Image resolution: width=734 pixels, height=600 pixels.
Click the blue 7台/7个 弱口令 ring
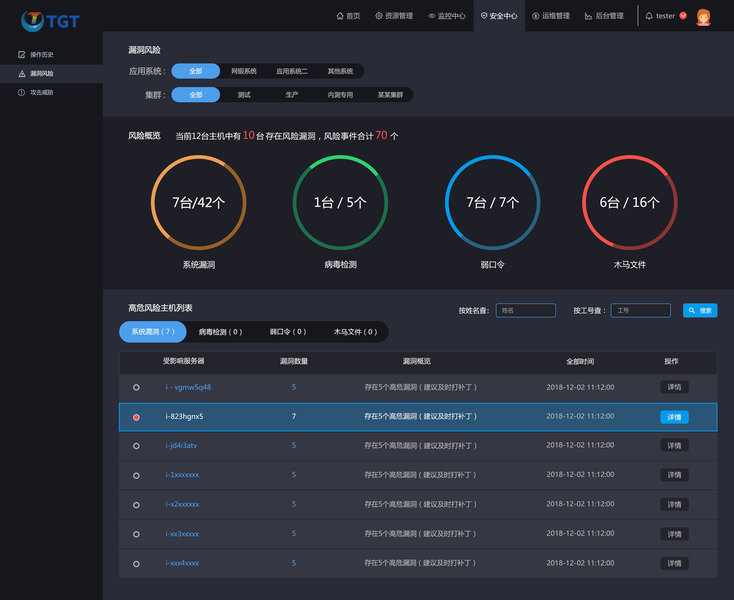(492, 202)
